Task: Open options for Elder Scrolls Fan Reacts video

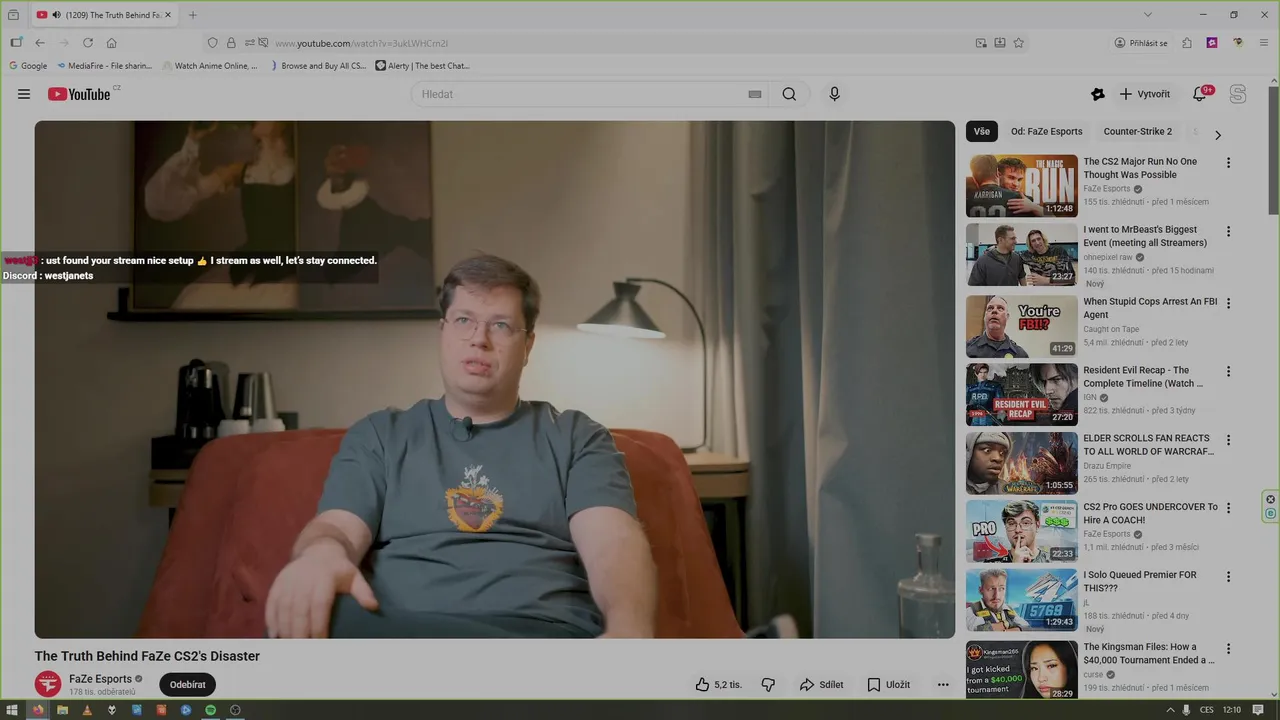Action: 1228,439
